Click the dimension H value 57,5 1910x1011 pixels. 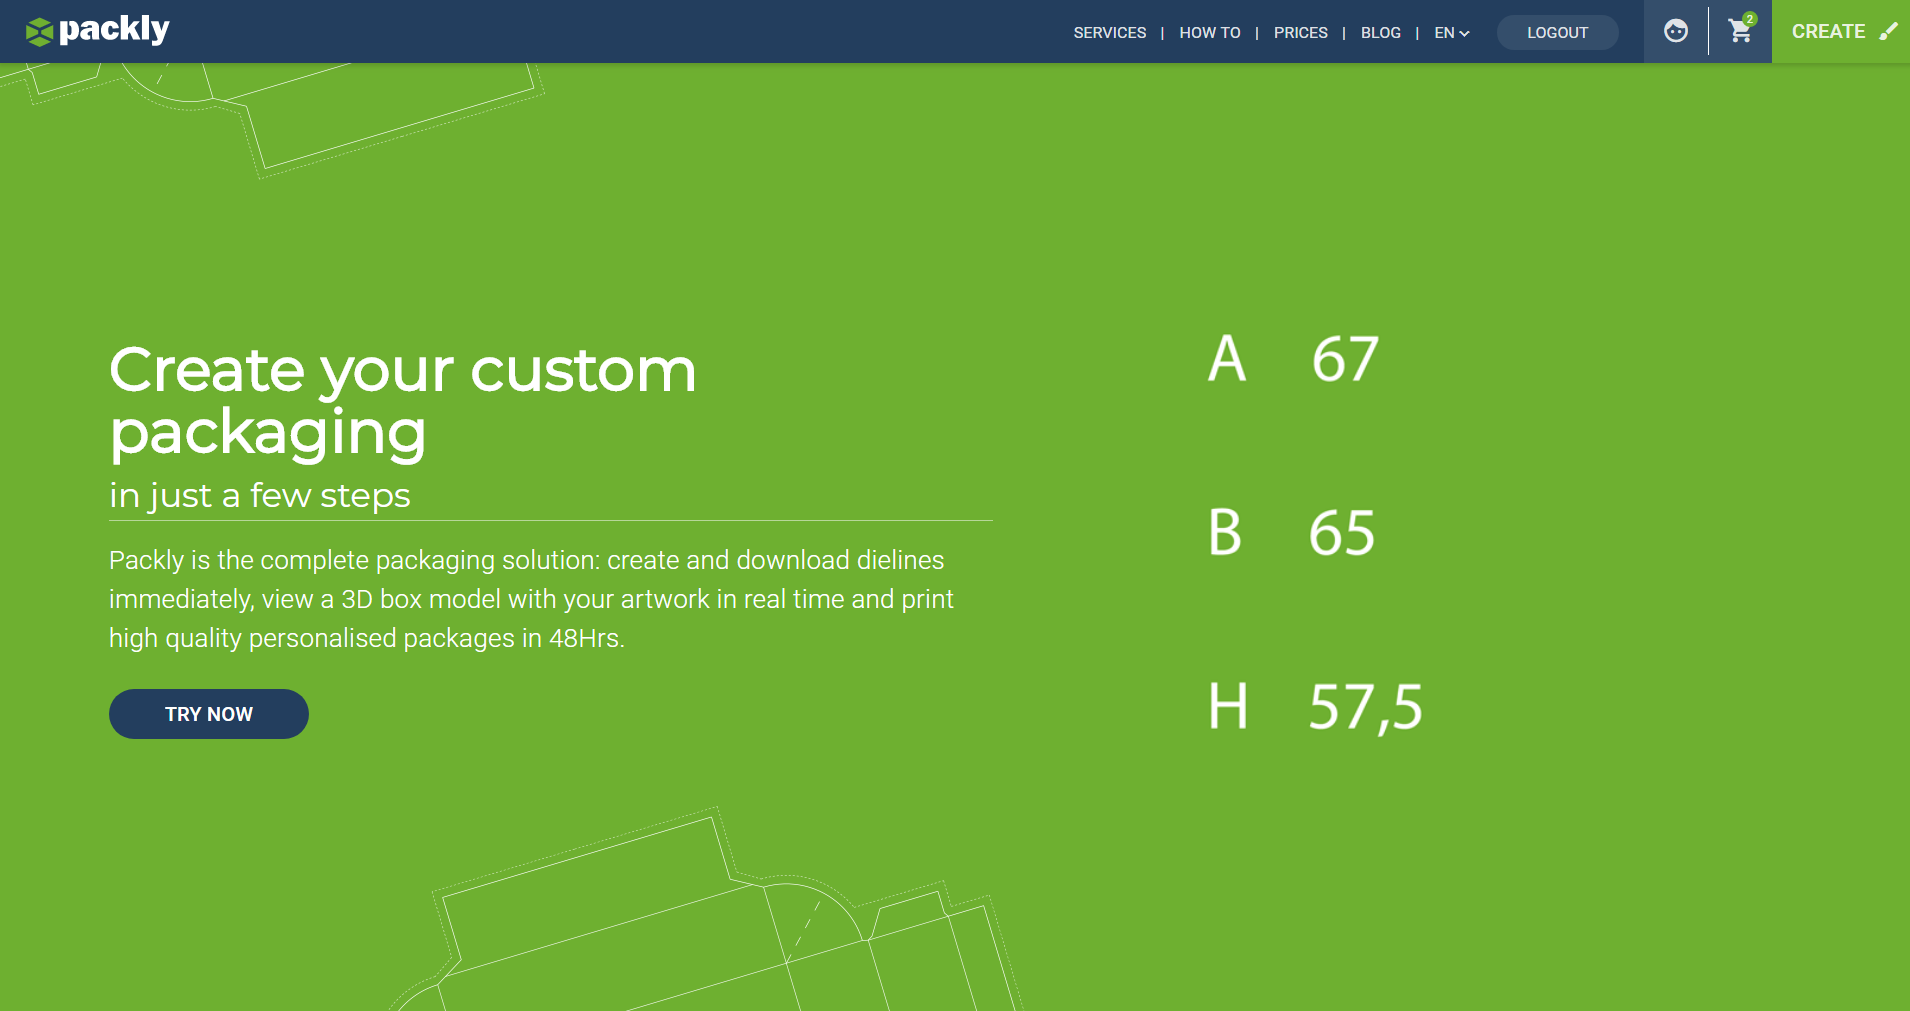[1366, 707]
